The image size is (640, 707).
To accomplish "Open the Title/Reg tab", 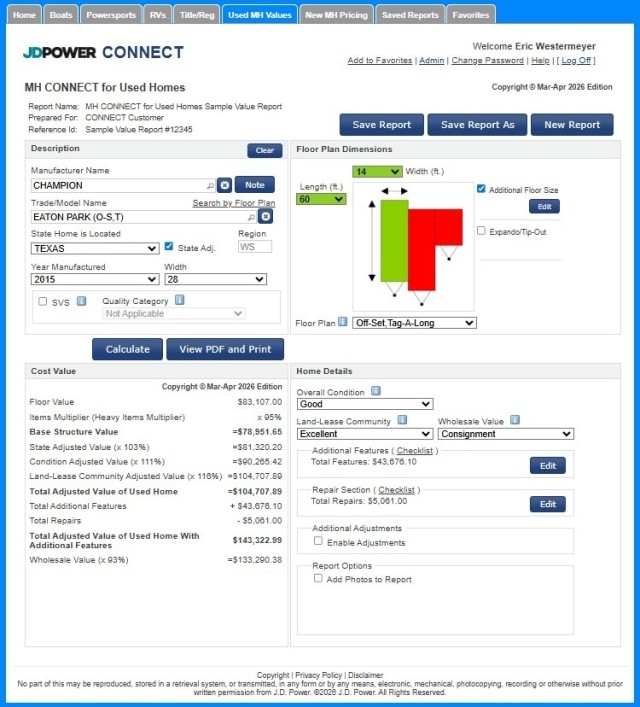I will click(197, 14).
